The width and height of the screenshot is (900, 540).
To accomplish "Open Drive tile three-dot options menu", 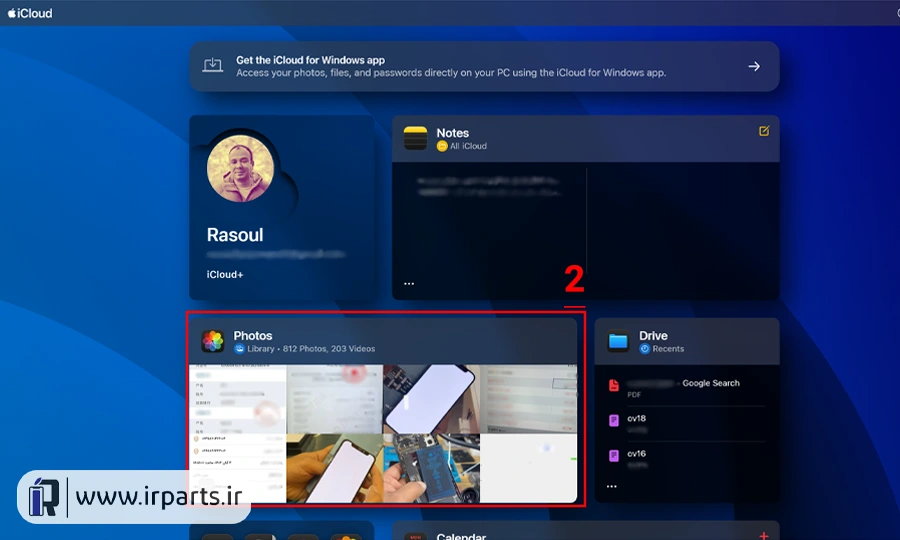I will (612, 487).
